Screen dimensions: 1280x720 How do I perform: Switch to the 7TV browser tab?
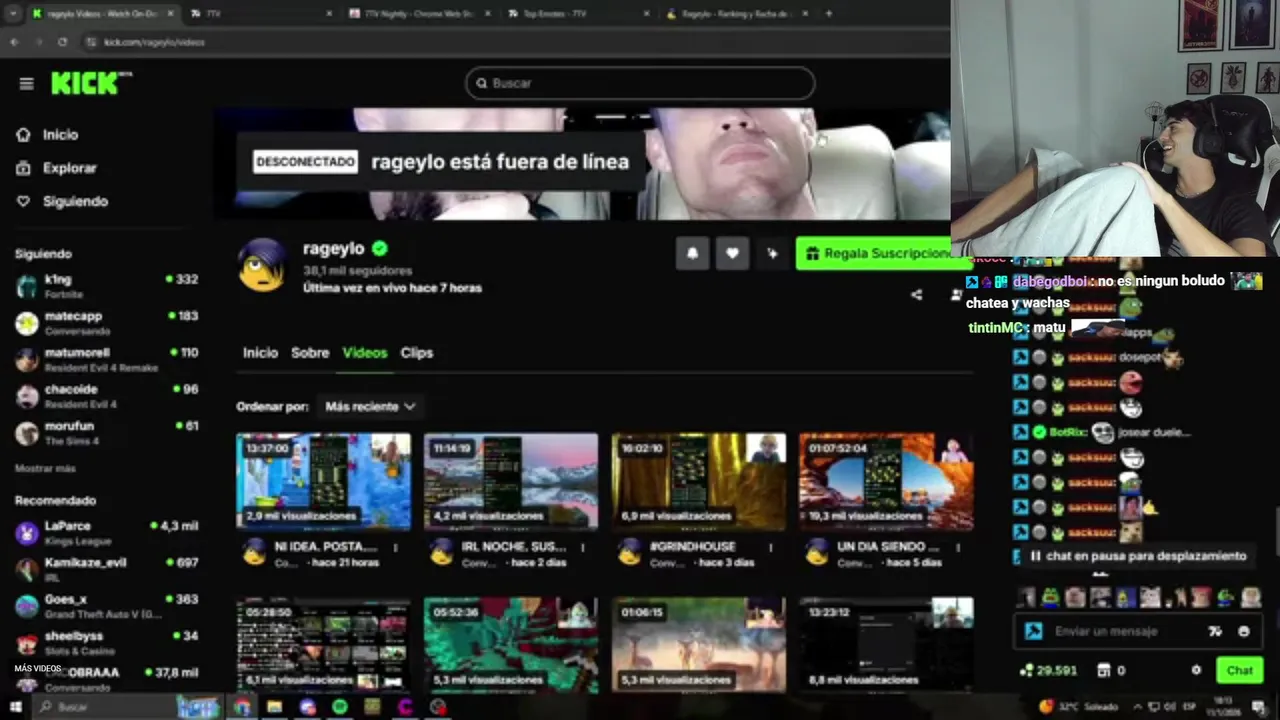coord(258,14)
